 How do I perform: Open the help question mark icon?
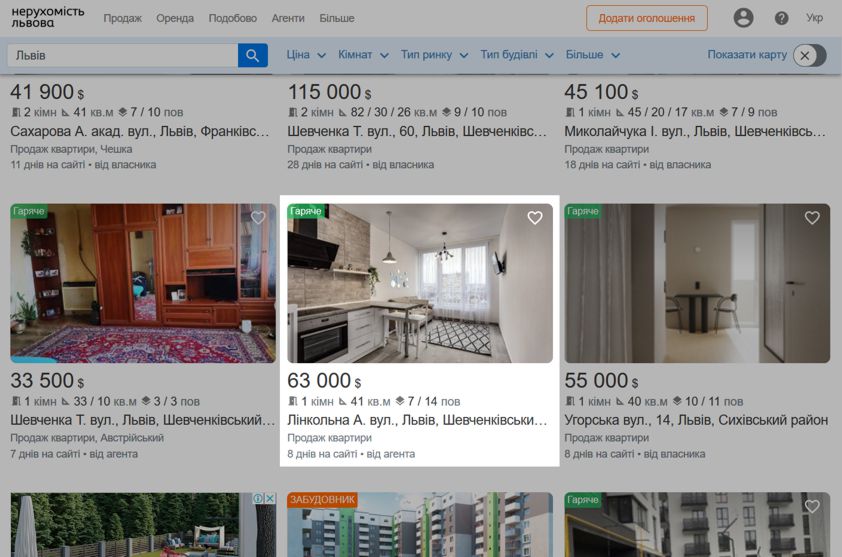click(x=781, y=18)
